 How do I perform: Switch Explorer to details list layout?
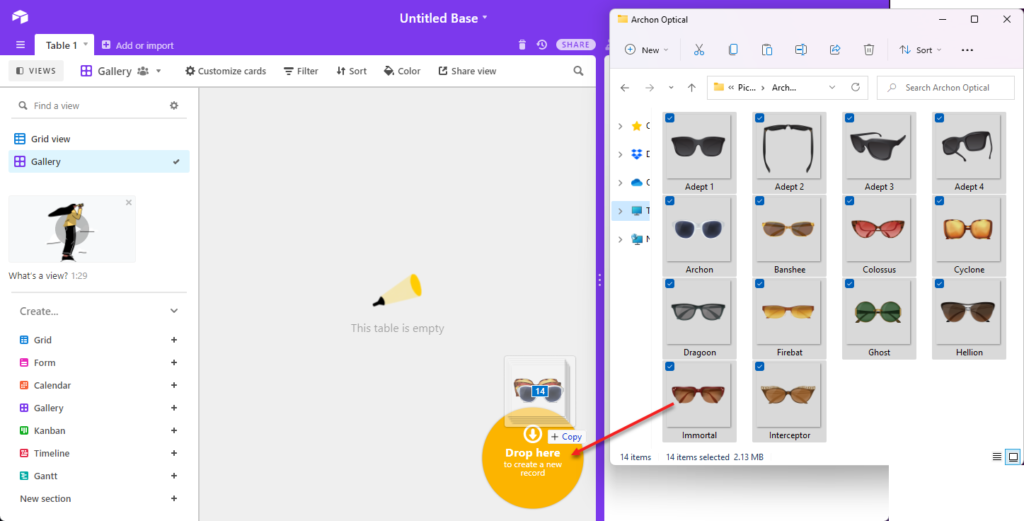[x=997, y=457]
